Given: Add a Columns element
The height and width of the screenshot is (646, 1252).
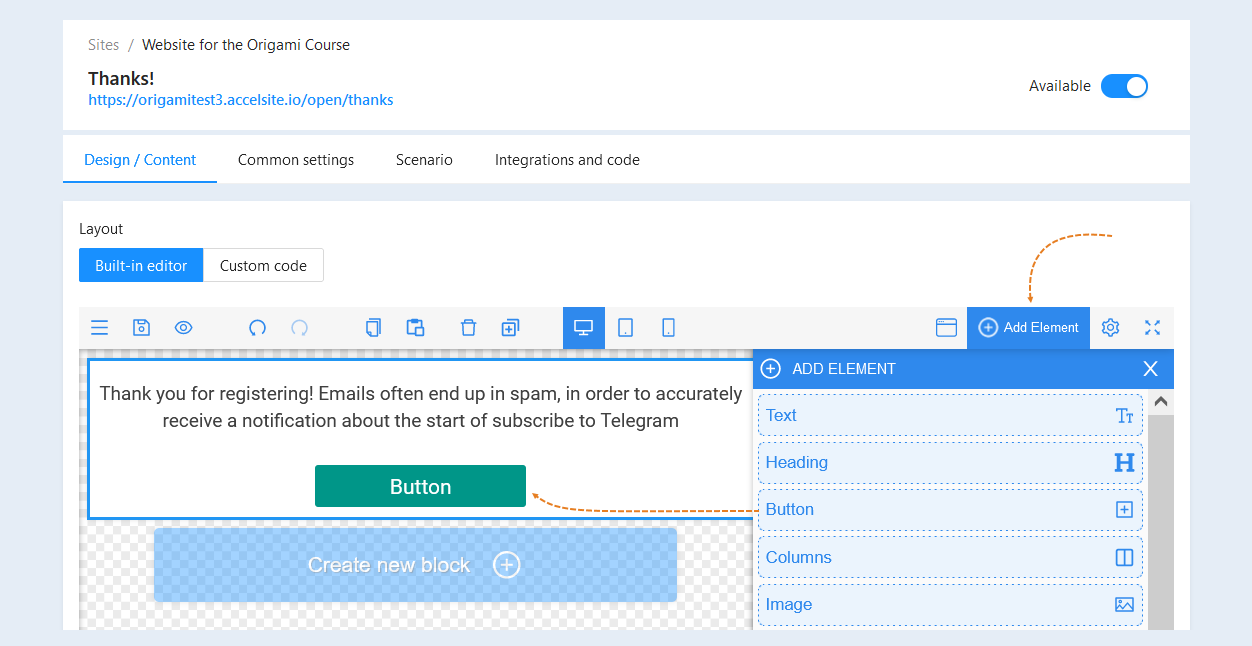Looking at the screenshot, I should click(x=950, y=557).
